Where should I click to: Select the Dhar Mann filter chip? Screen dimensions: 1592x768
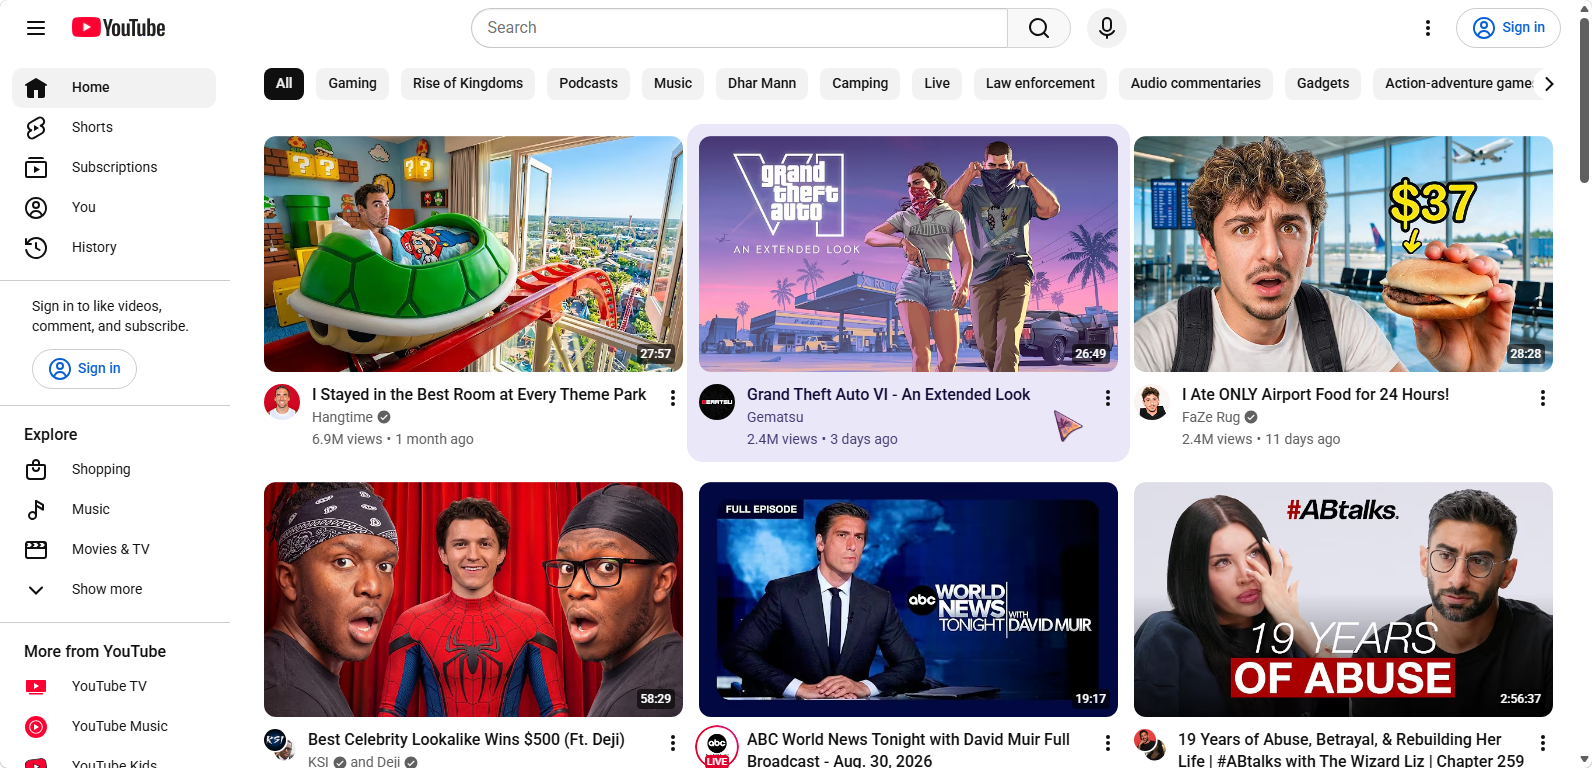(x=762, y=84)
